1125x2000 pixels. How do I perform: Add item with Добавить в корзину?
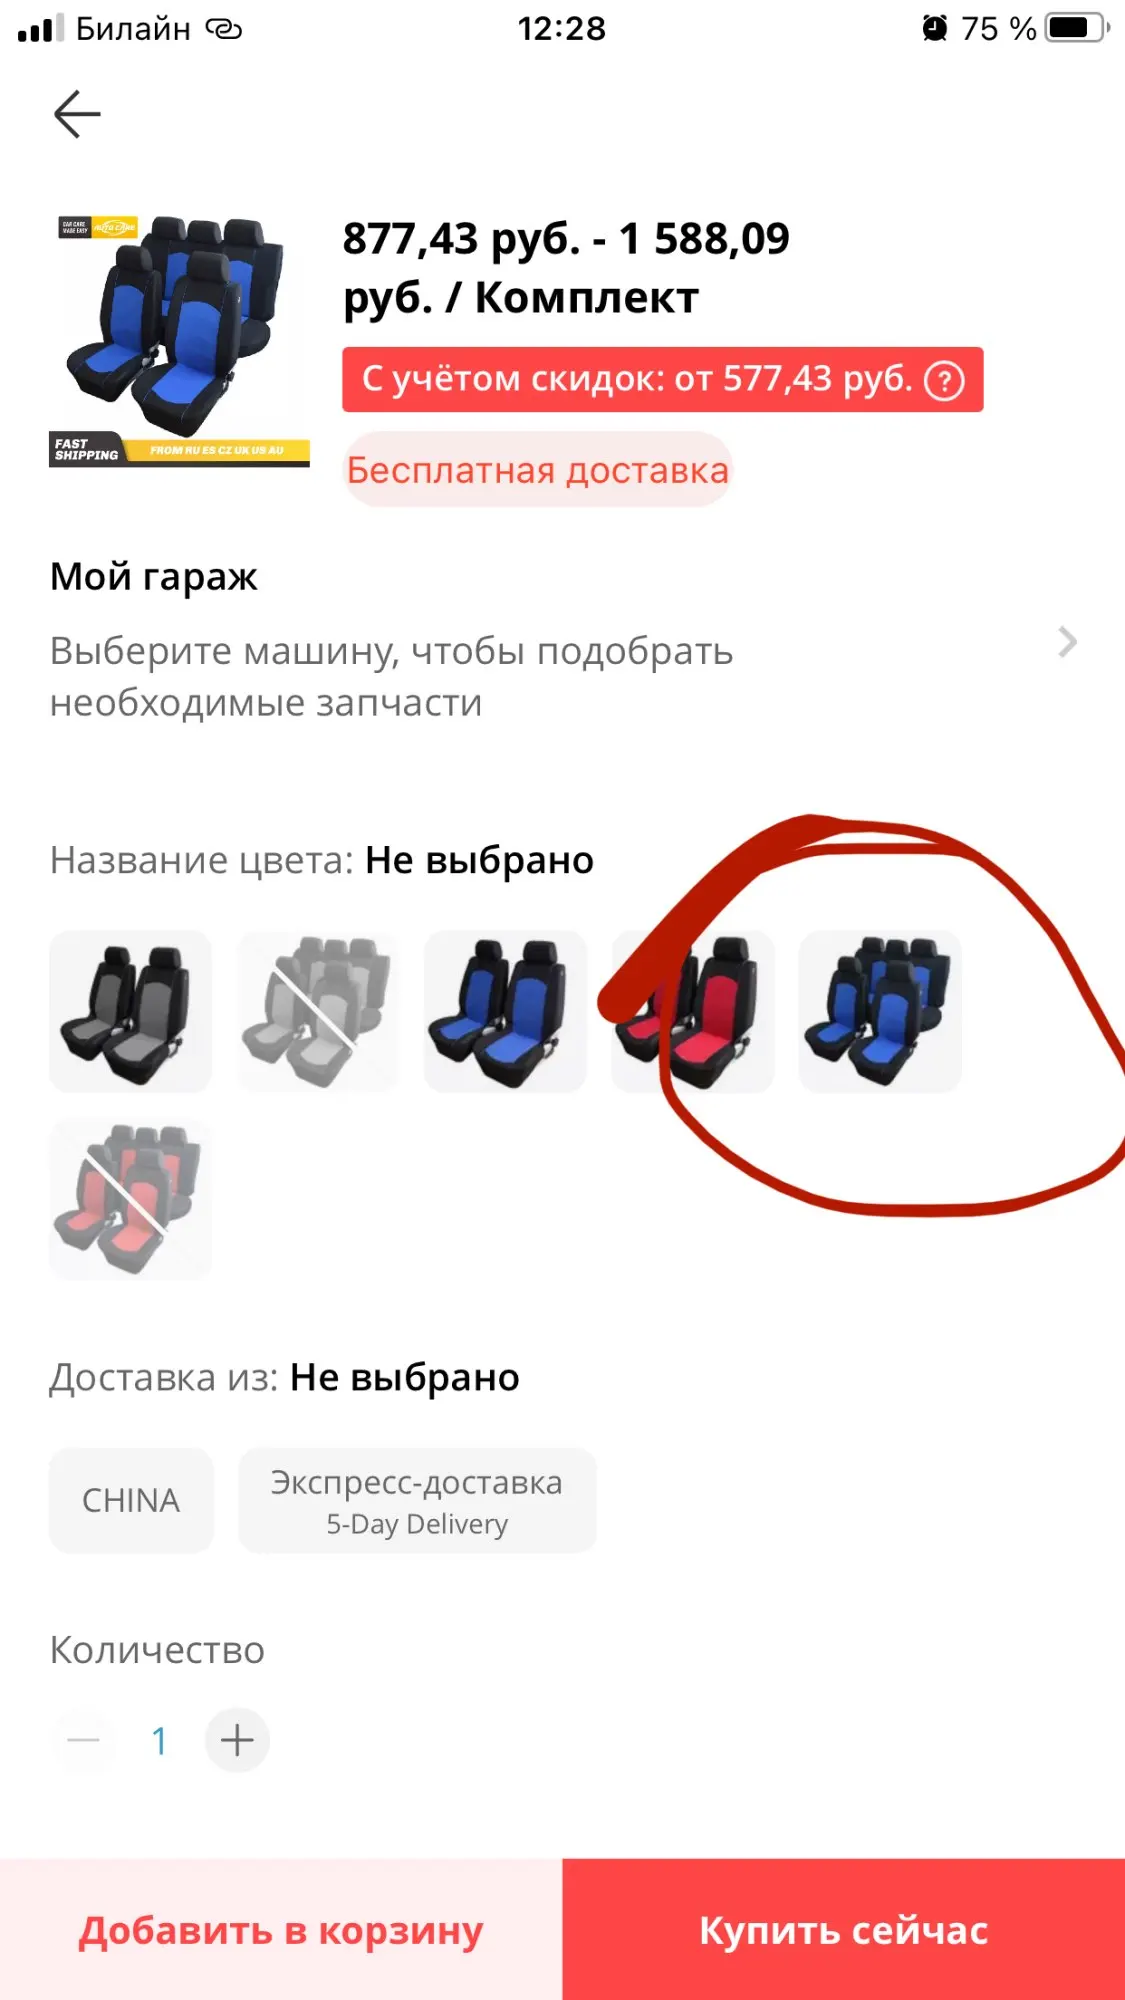pyautogui.click(x=281, y=1930)
